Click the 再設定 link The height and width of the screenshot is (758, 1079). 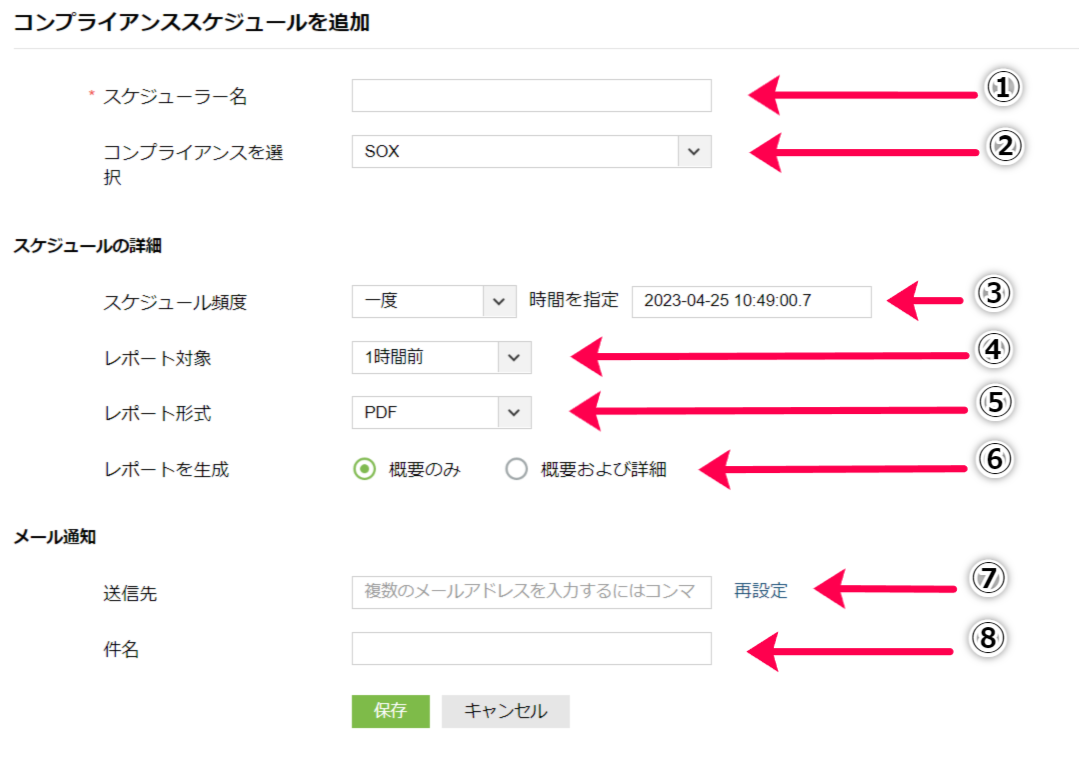(760, 591)
